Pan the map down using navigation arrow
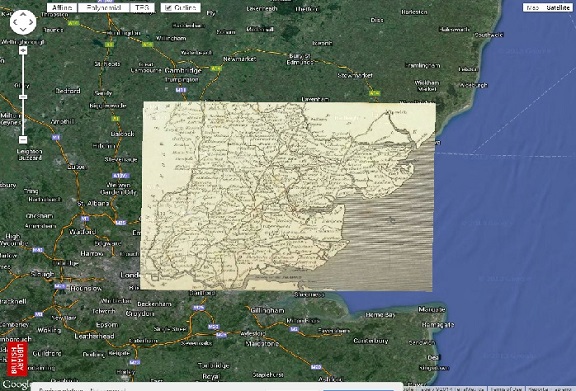 click(x=23, y=30)
